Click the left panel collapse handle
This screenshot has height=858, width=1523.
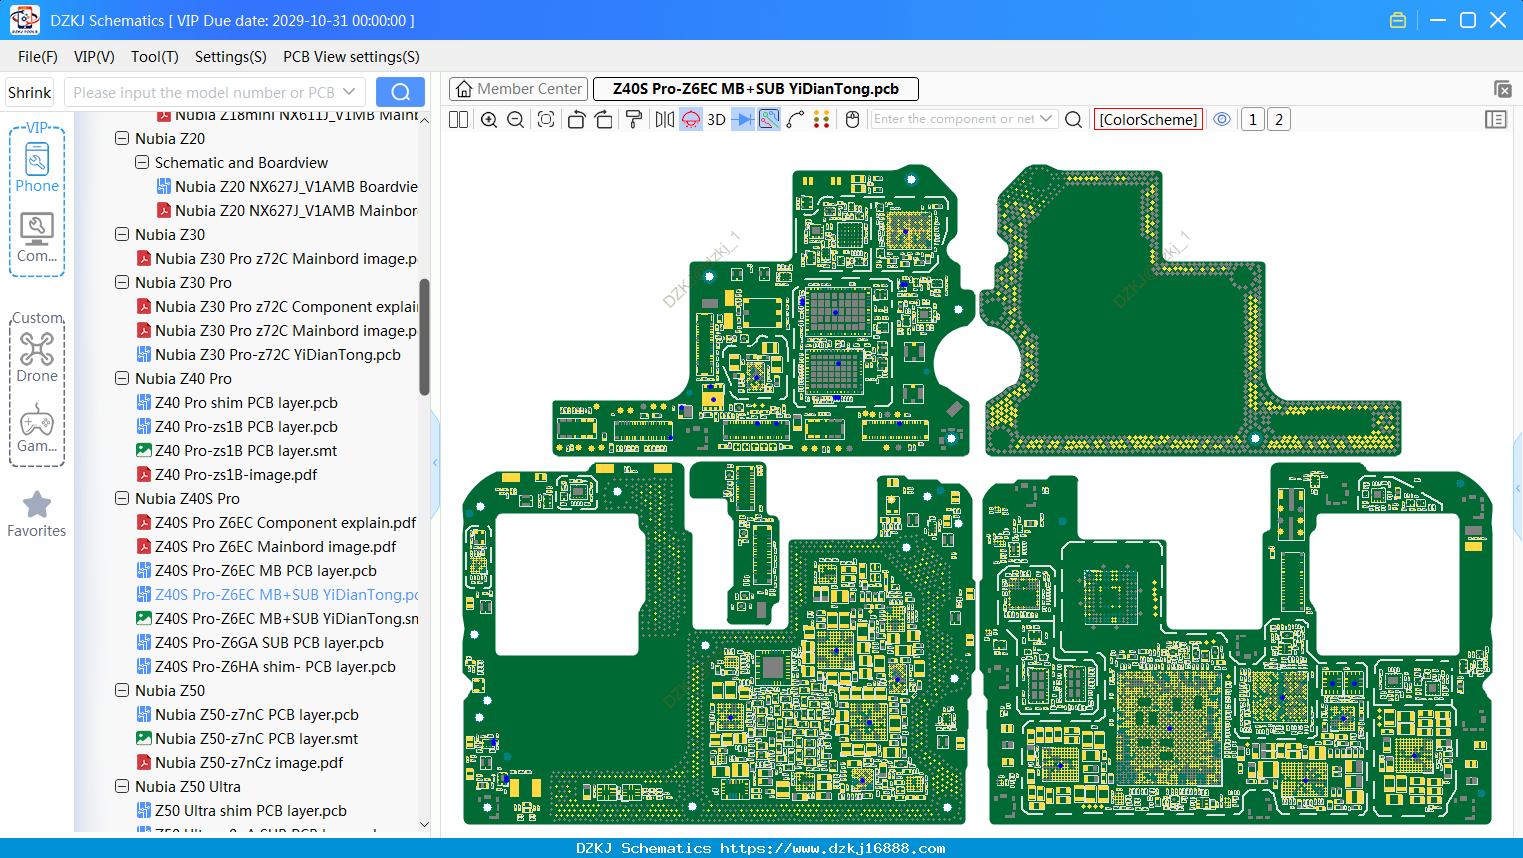(435, 462)
